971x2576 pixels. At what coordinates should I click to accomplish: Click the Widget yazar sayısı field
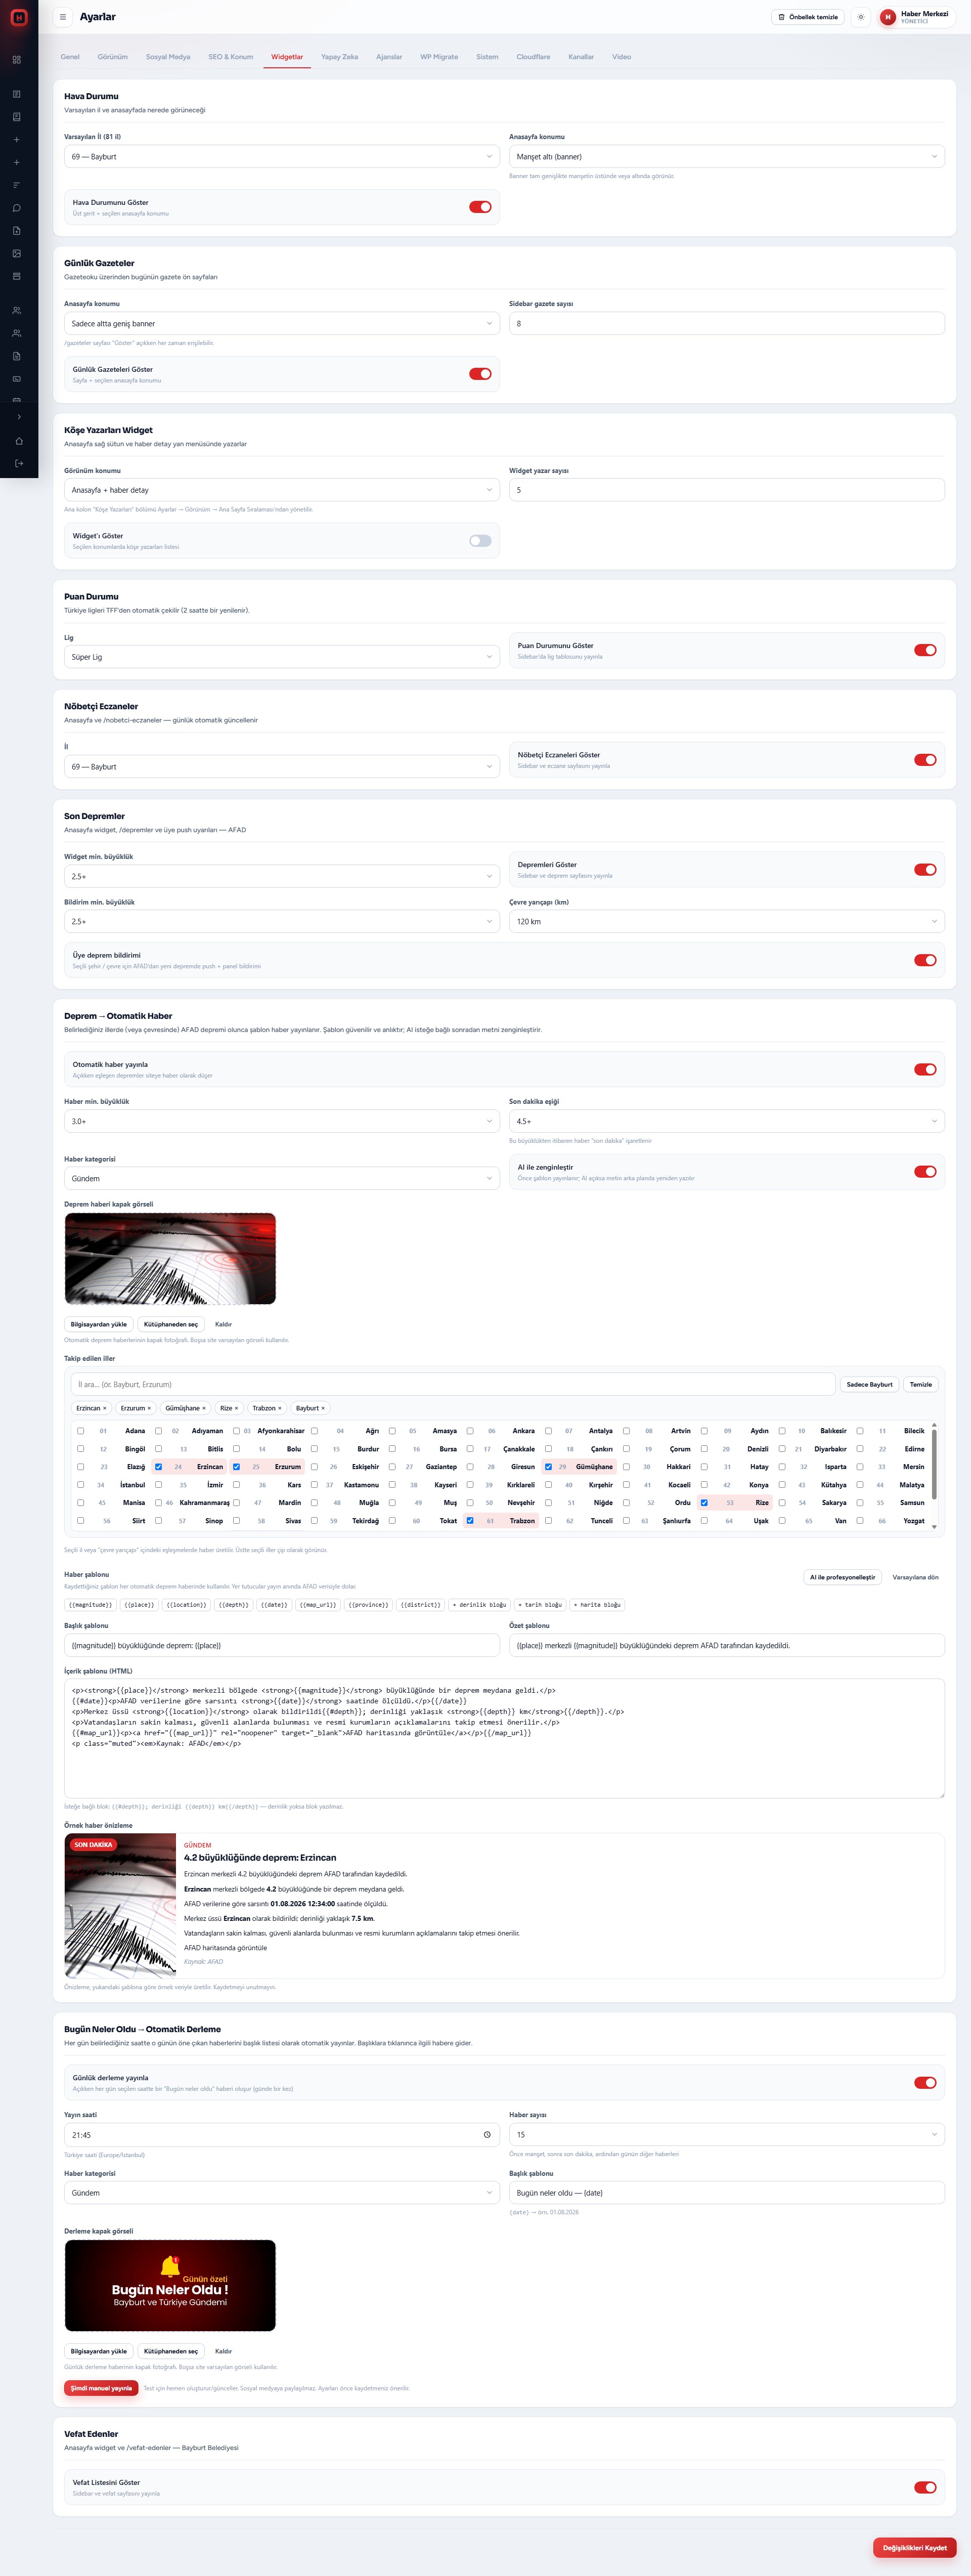[x=727, y=490]
